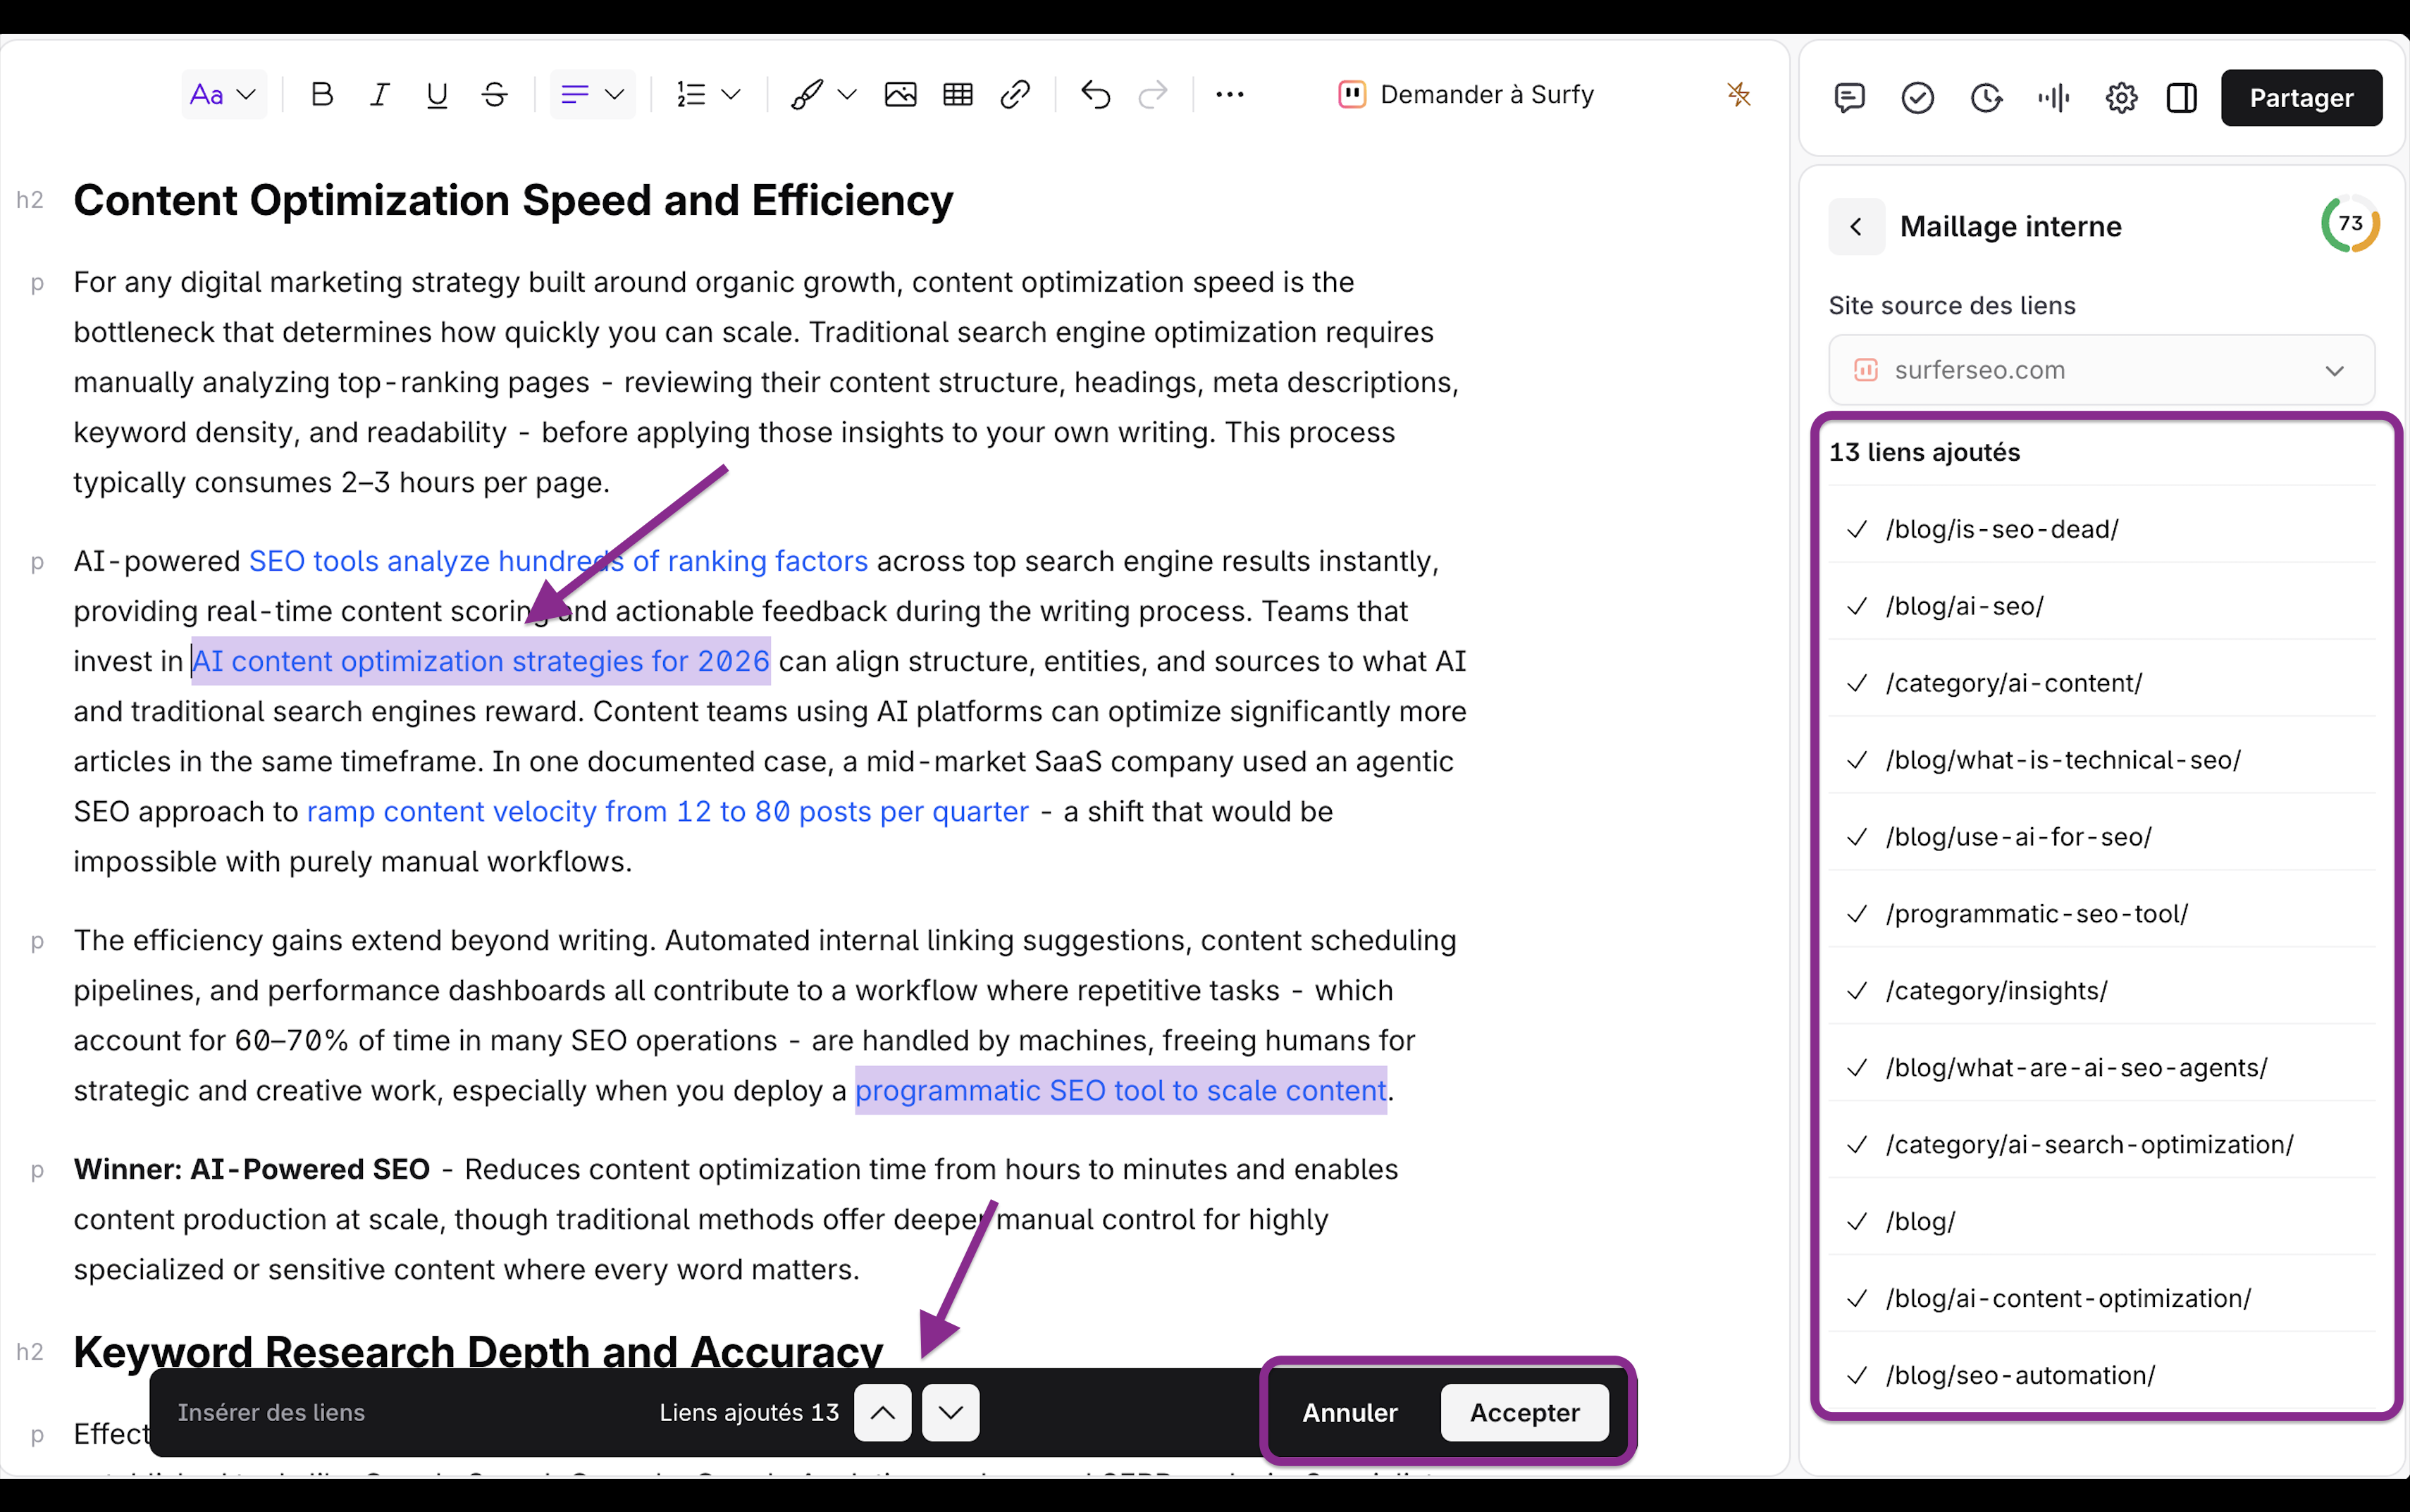Screen dimensions: 2410x1512
Task: Open link "programmatic SEO tool to scale content"
Action: click(x=1121, y=1091)
